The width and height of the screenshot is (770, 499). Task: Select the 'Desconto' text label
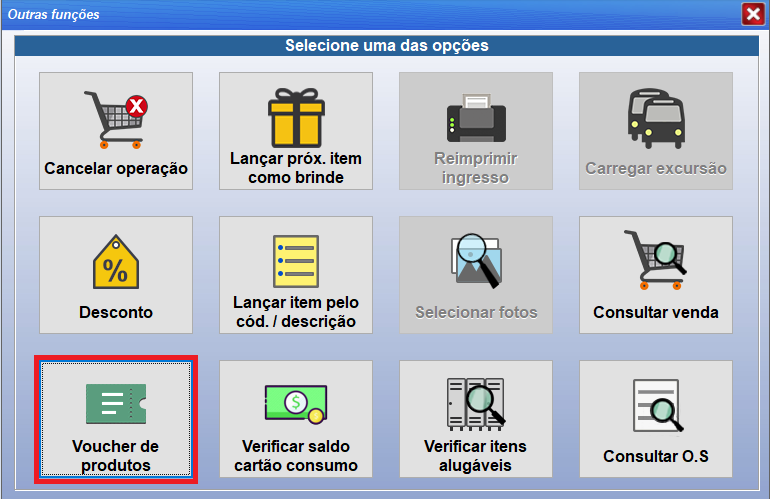click(116, 312)
